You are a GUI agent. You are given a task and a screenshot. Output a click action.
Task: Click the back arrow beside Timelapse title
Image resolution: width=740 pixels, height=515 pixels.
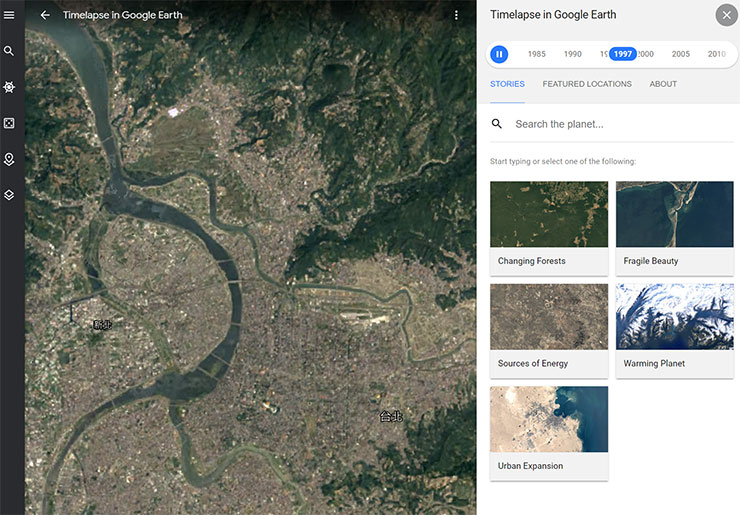click(x=45, y=15)
